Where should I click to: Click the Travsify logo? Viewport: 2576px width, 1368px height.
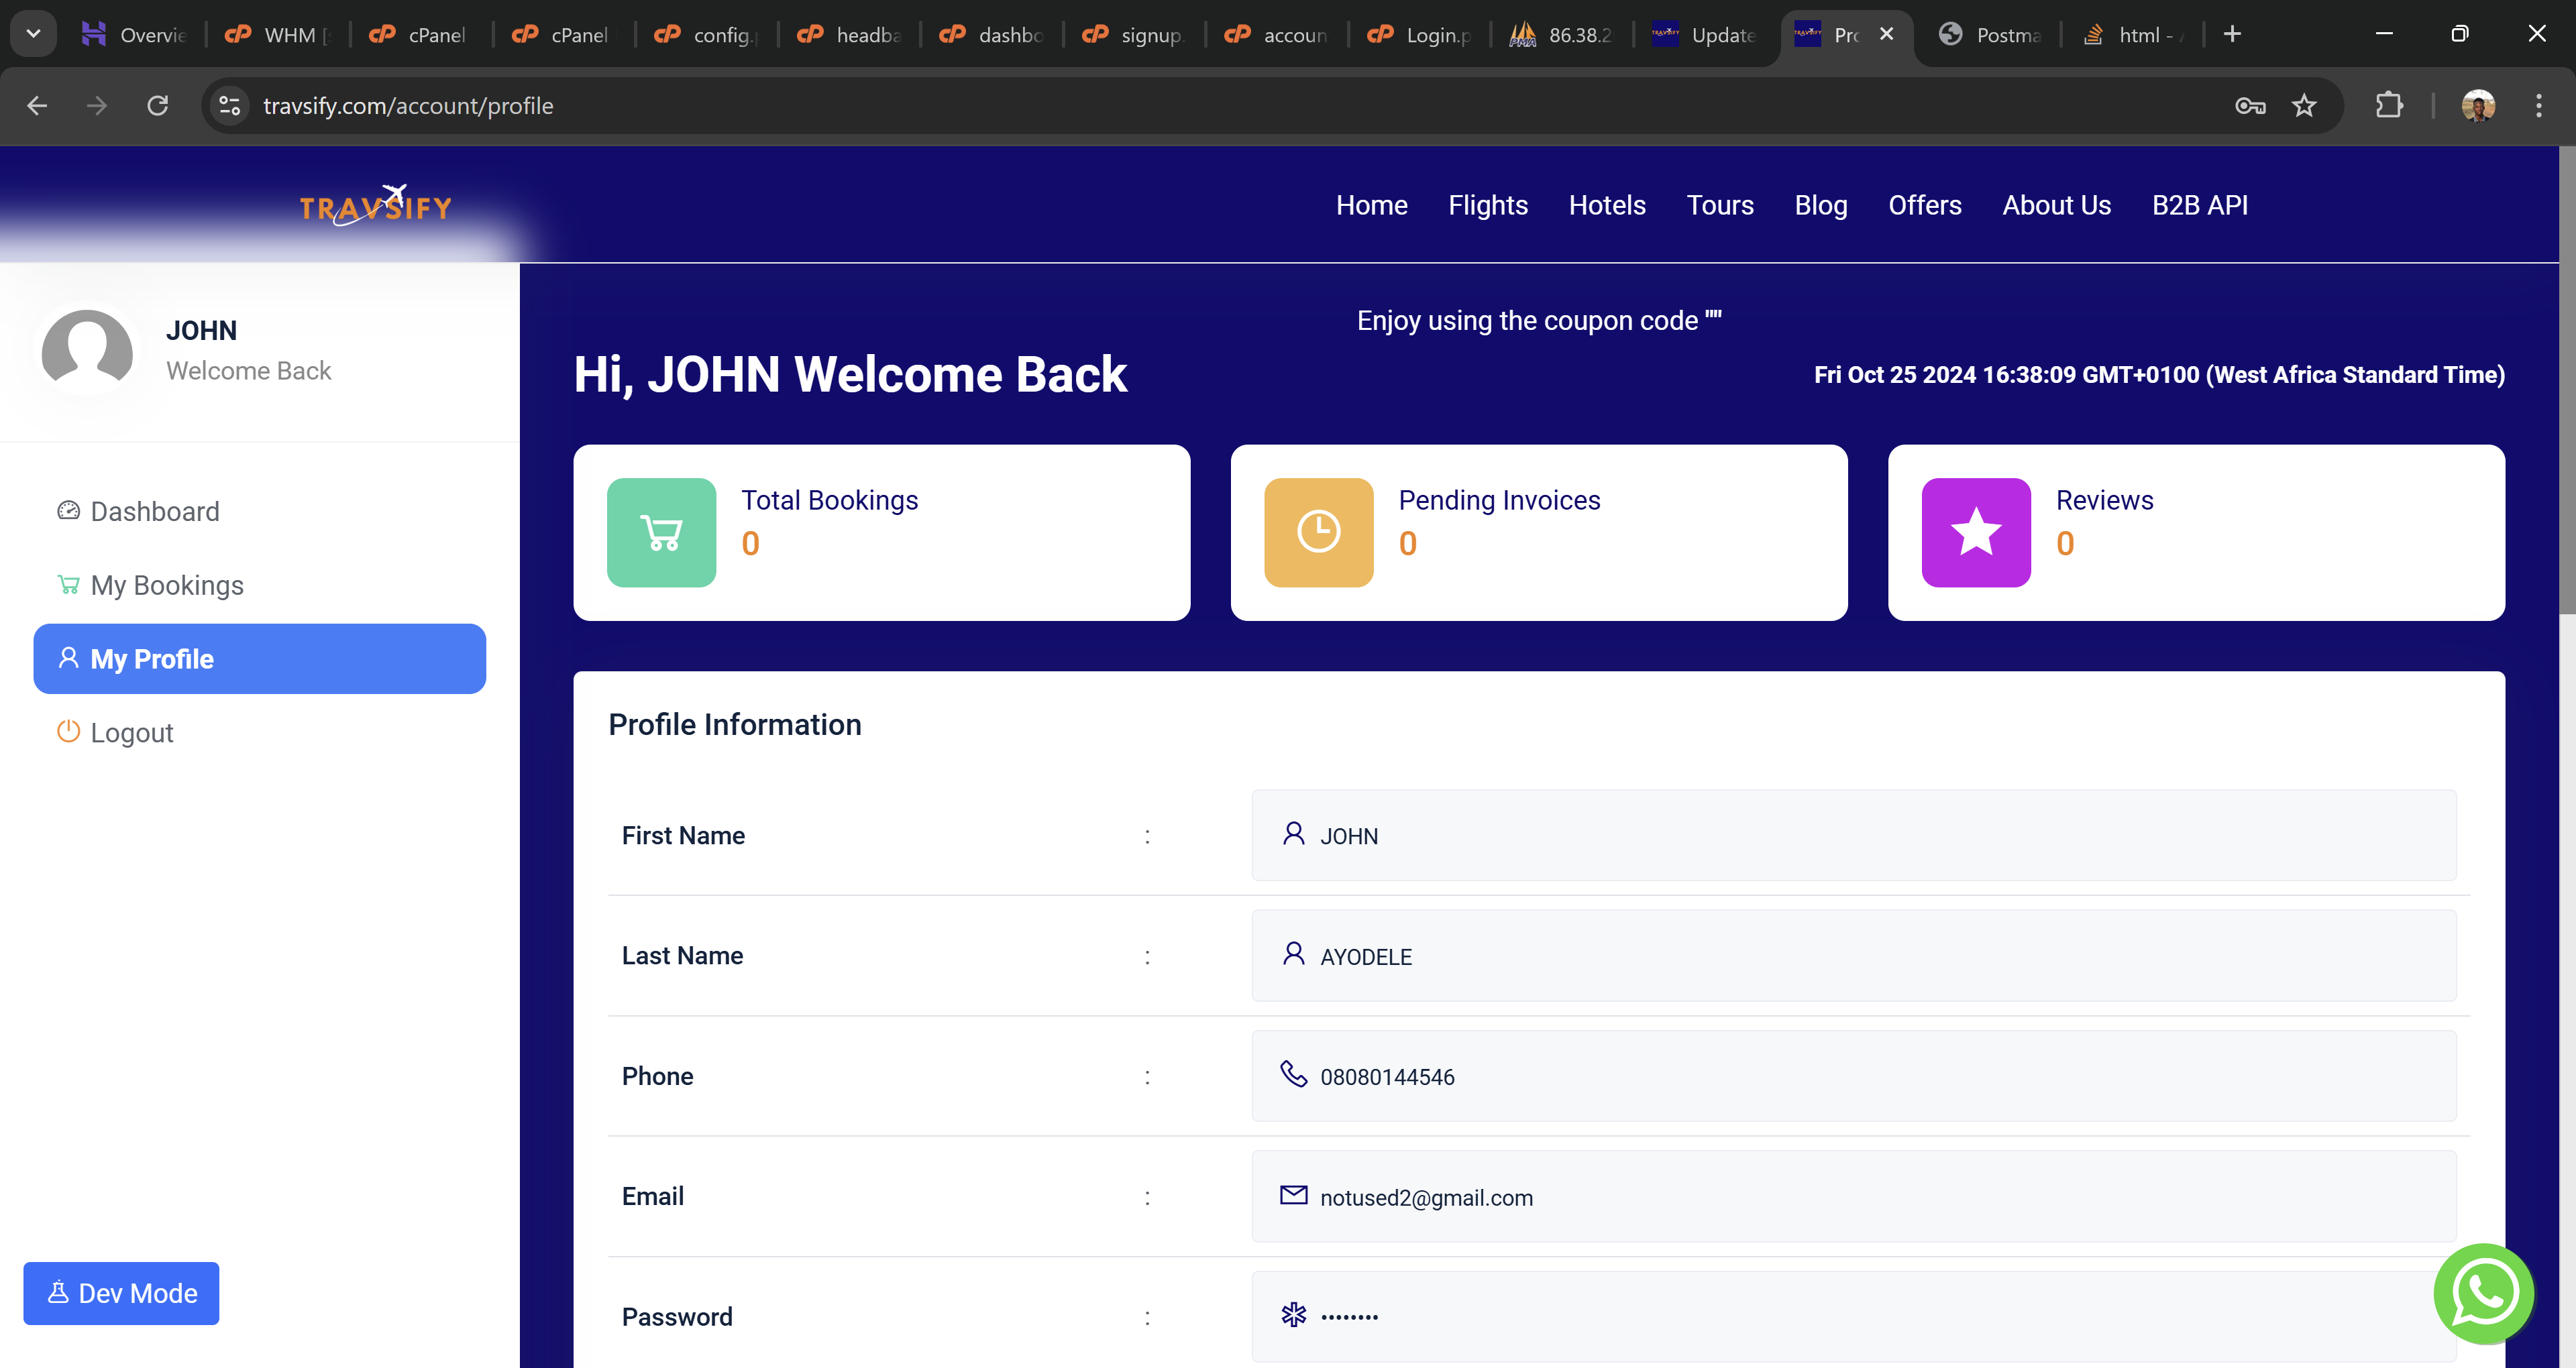[376, 206]
